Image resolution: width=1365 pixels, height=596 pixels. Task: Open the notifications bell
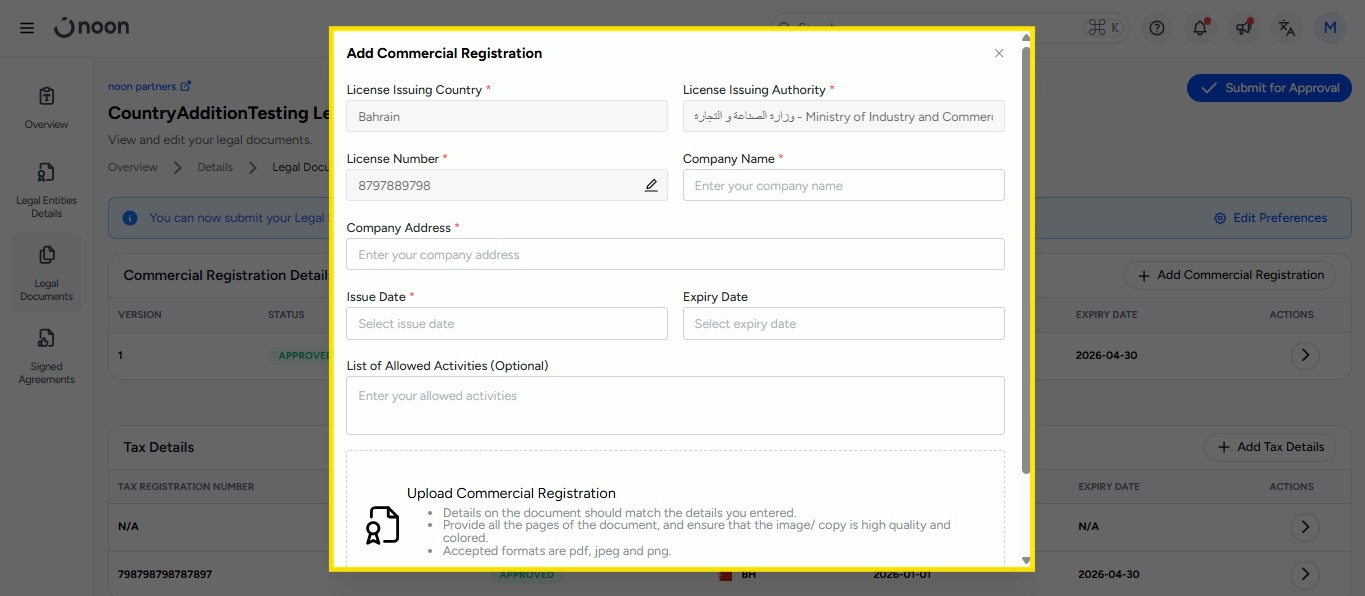point(1200,28)
